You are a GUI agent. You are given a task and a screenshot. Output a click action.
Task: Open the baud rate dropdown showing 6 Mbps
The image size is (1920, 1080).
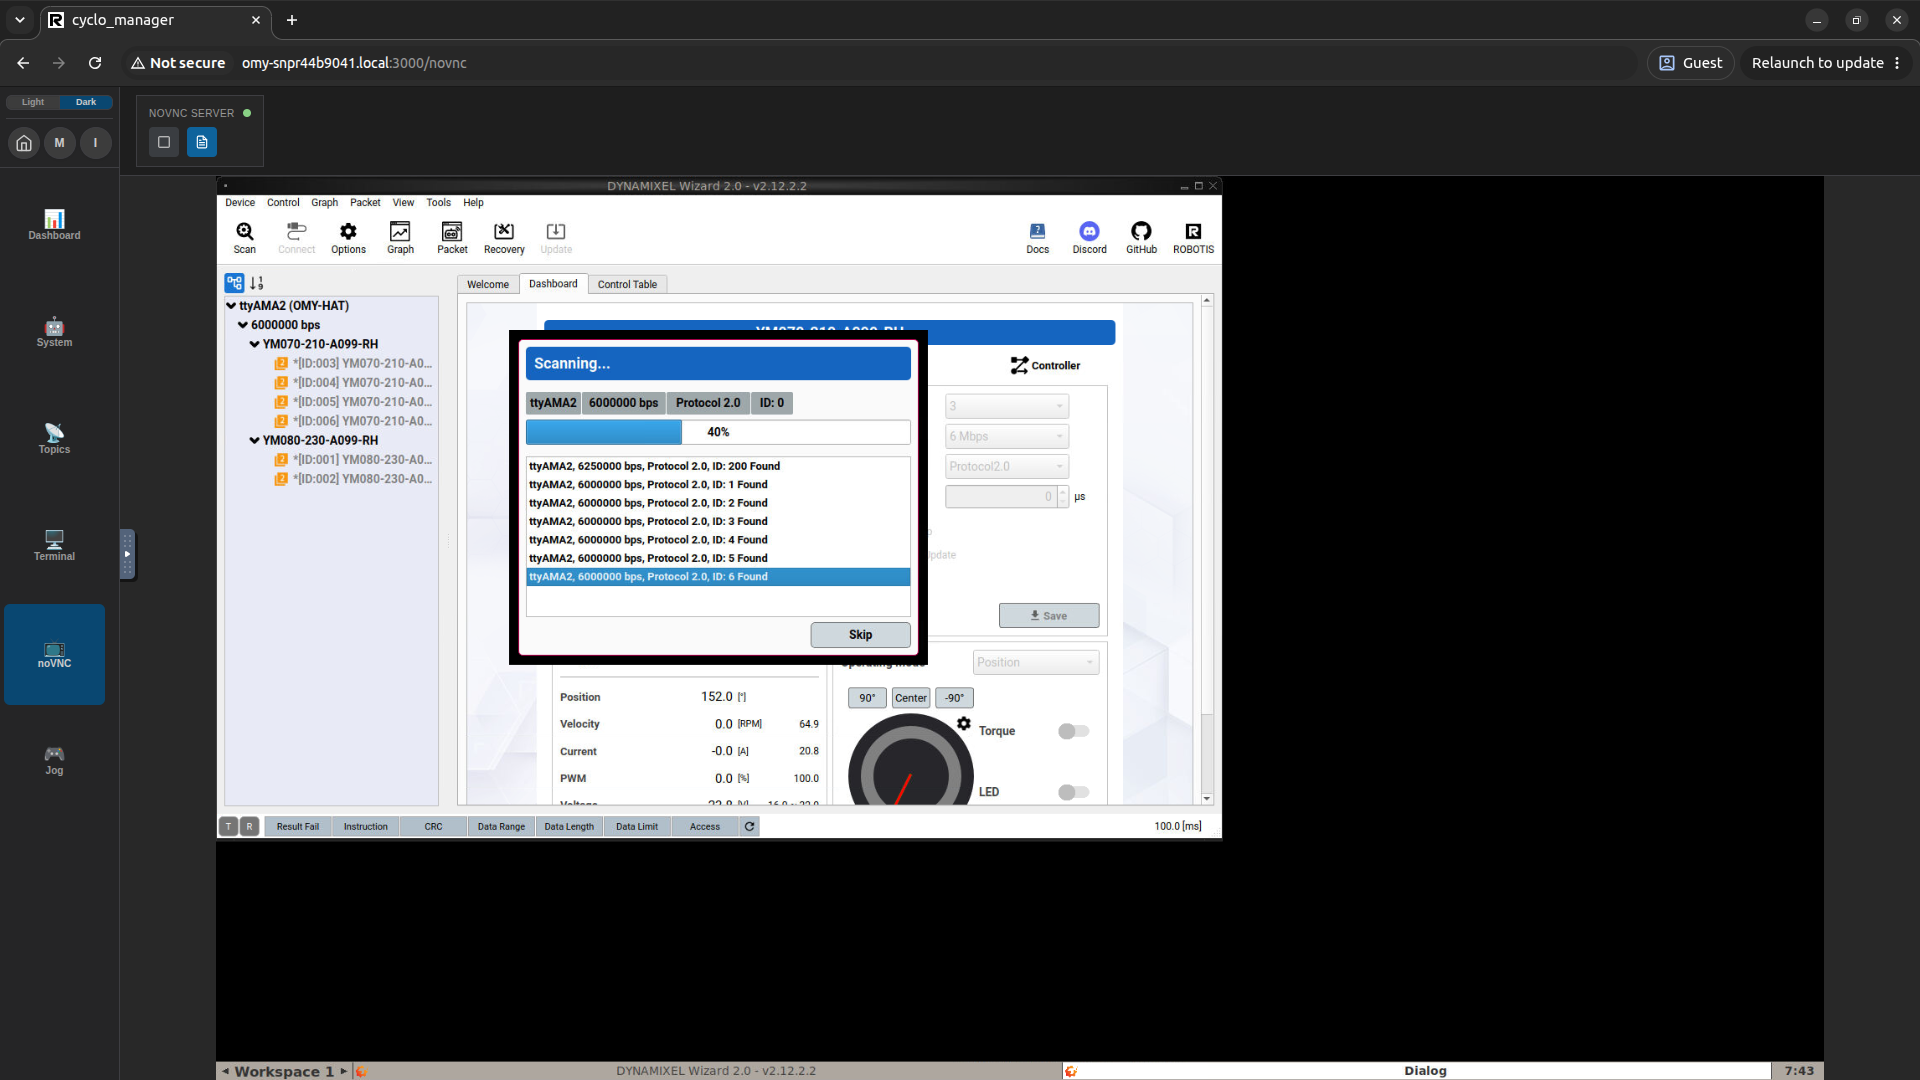click(1007, 436)
